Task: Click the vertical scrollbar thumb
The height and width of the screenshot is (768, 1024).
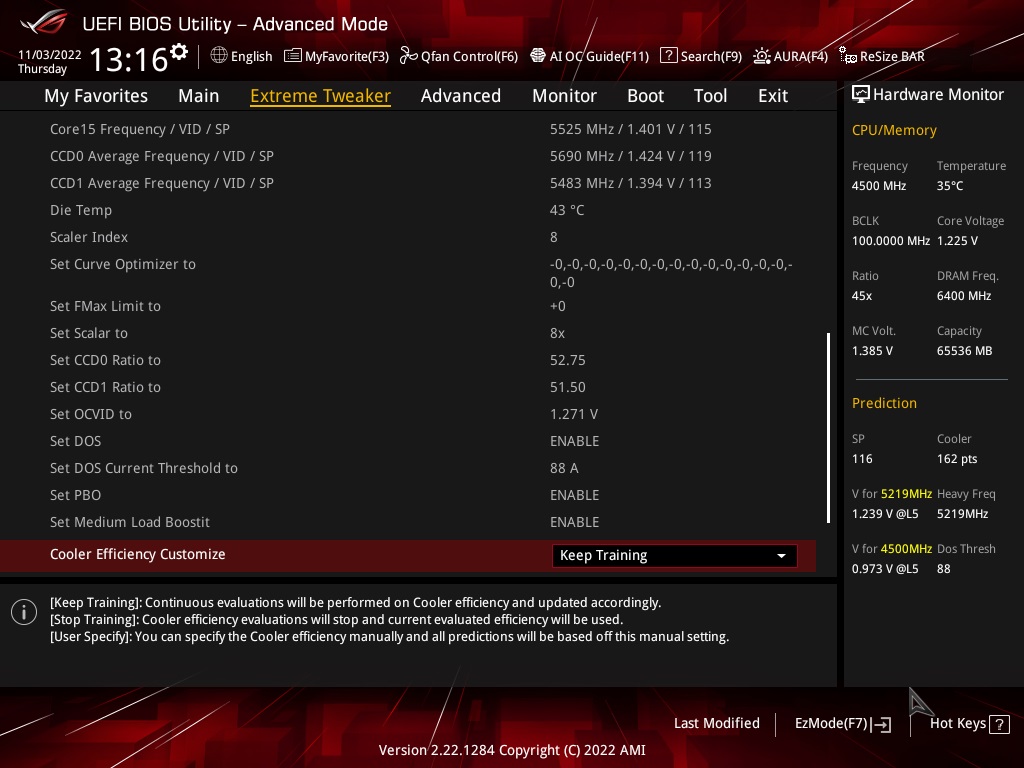Action: click(829, 428)
